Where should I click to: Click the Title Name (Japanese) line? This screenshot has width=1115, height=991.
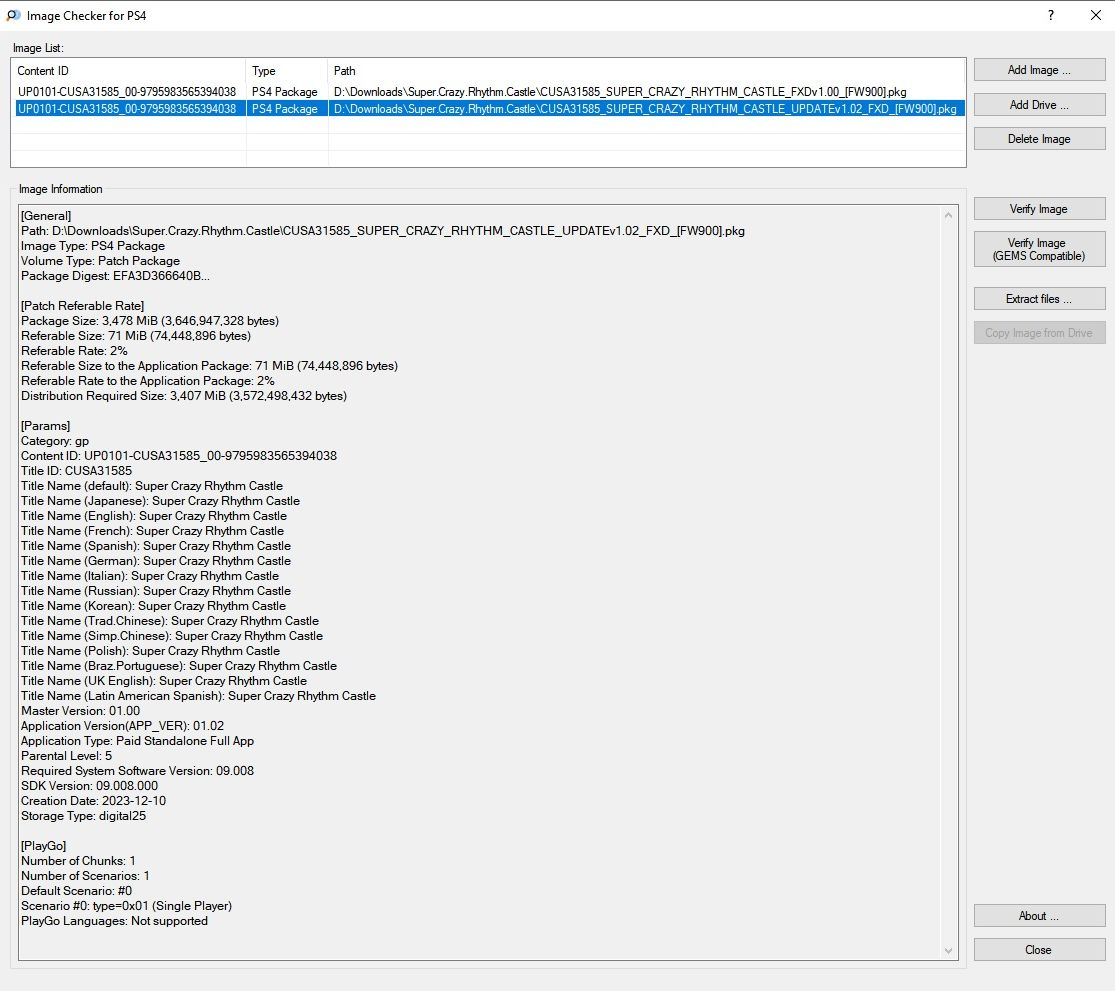tap(160, 500)
